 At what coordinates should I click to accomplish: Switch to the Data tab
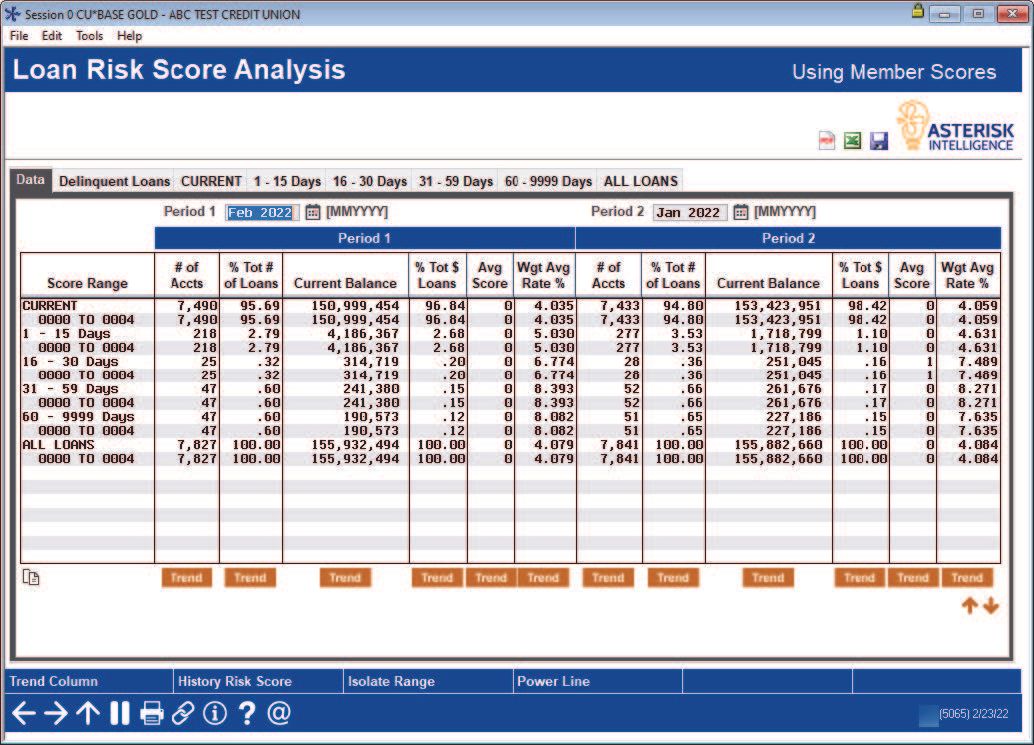click(30, 179)
